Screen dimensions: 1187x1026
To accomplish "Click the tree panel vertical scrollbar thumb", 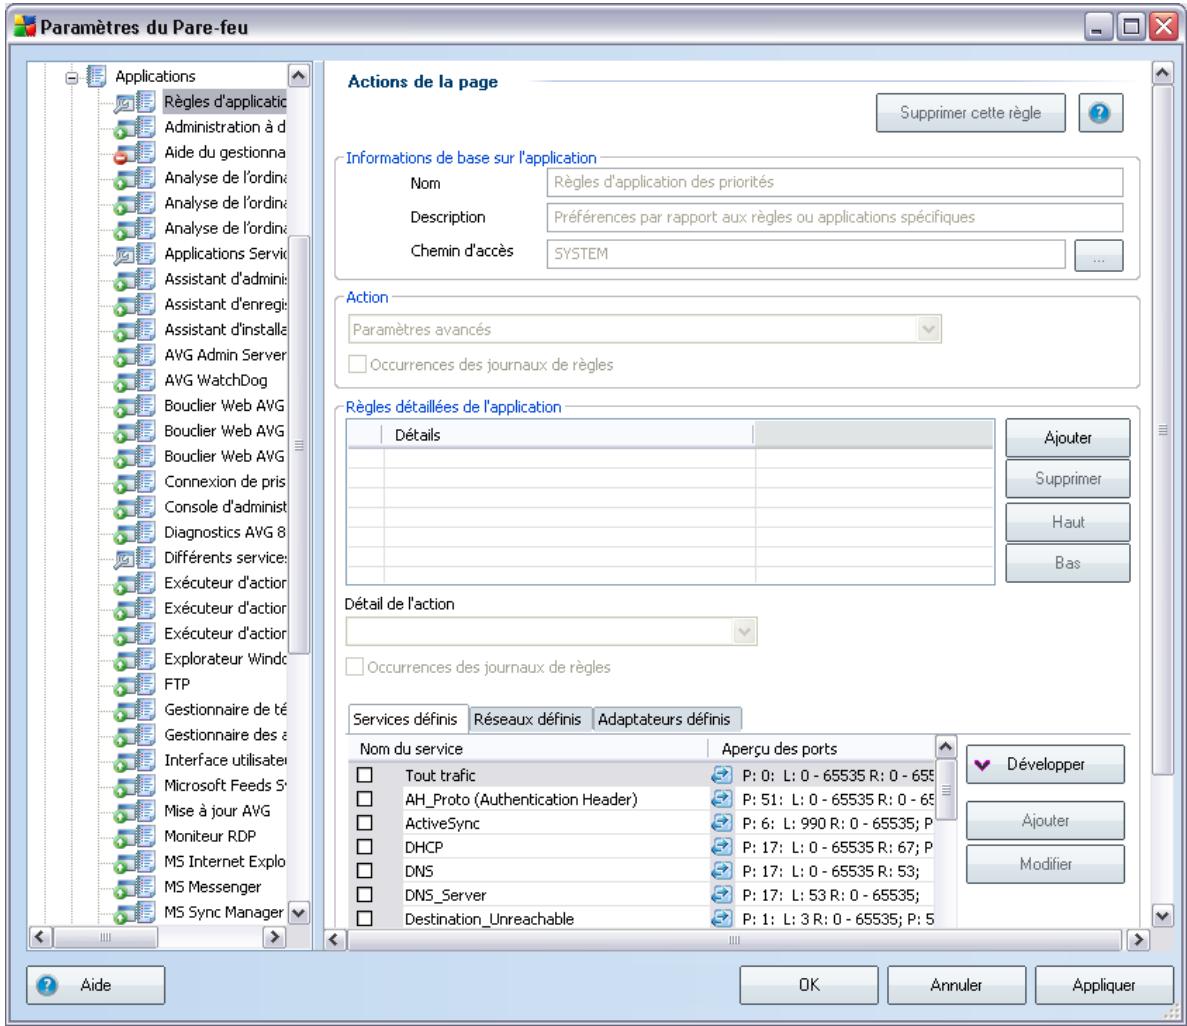I will (x=299, y=445).
